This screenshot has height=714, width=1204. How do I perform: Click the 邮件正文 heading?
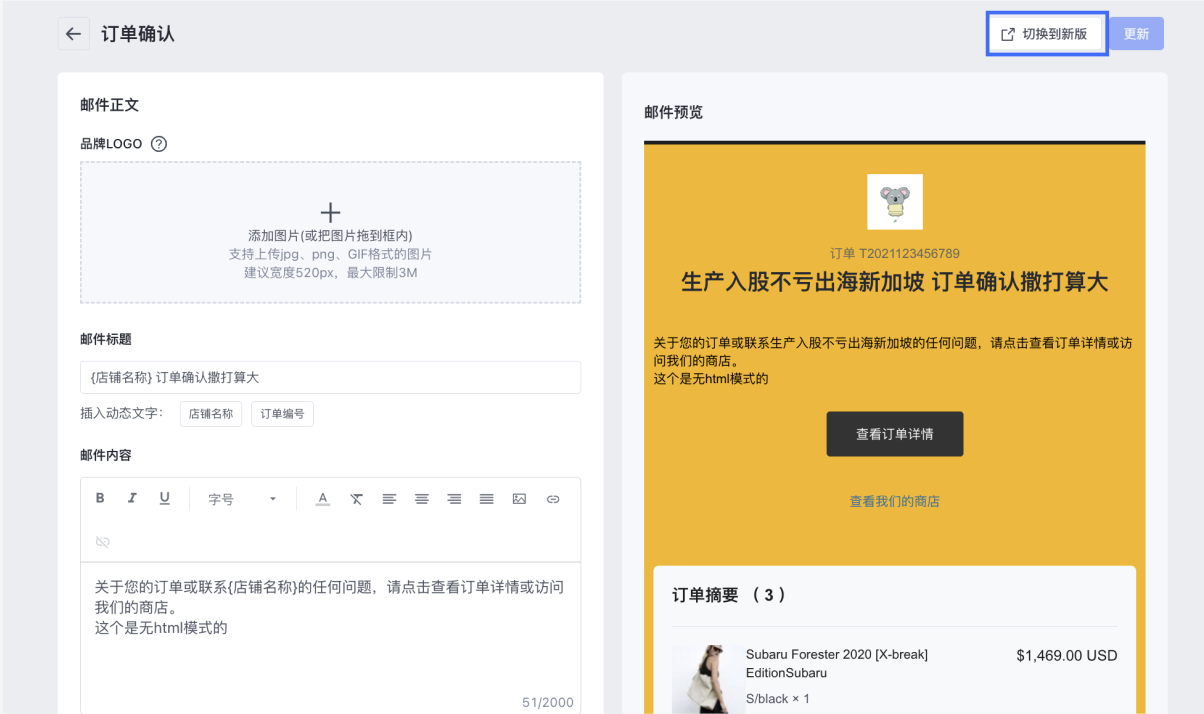pyautogui.click(x=109, y=105)
